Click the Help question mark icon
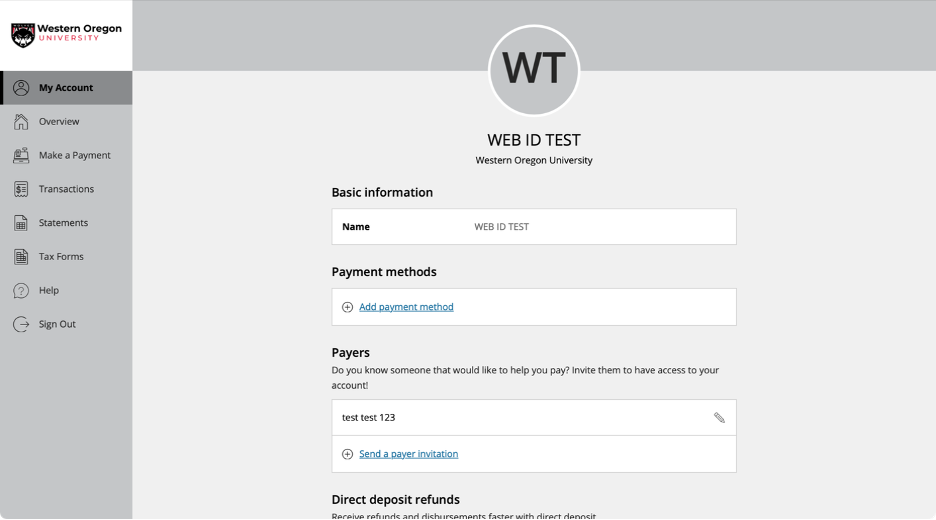The height and width of the screenshot is (520, 936). 20,291
